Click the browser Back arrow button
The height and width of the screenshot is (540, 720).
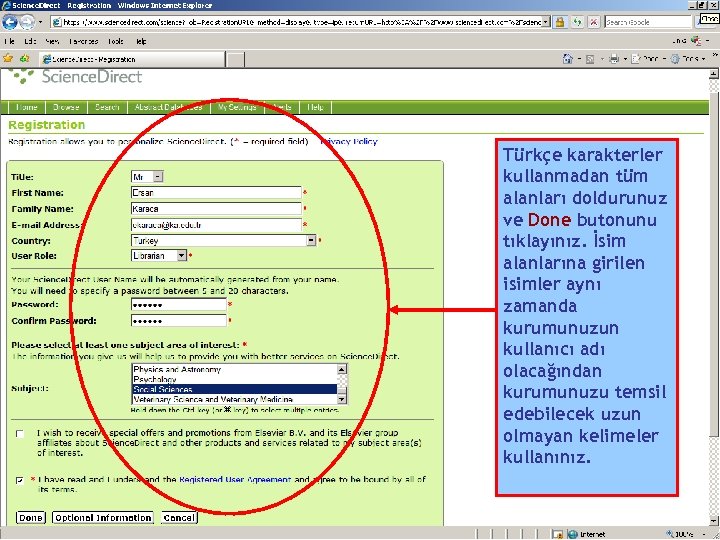click(x=10, y=22)
